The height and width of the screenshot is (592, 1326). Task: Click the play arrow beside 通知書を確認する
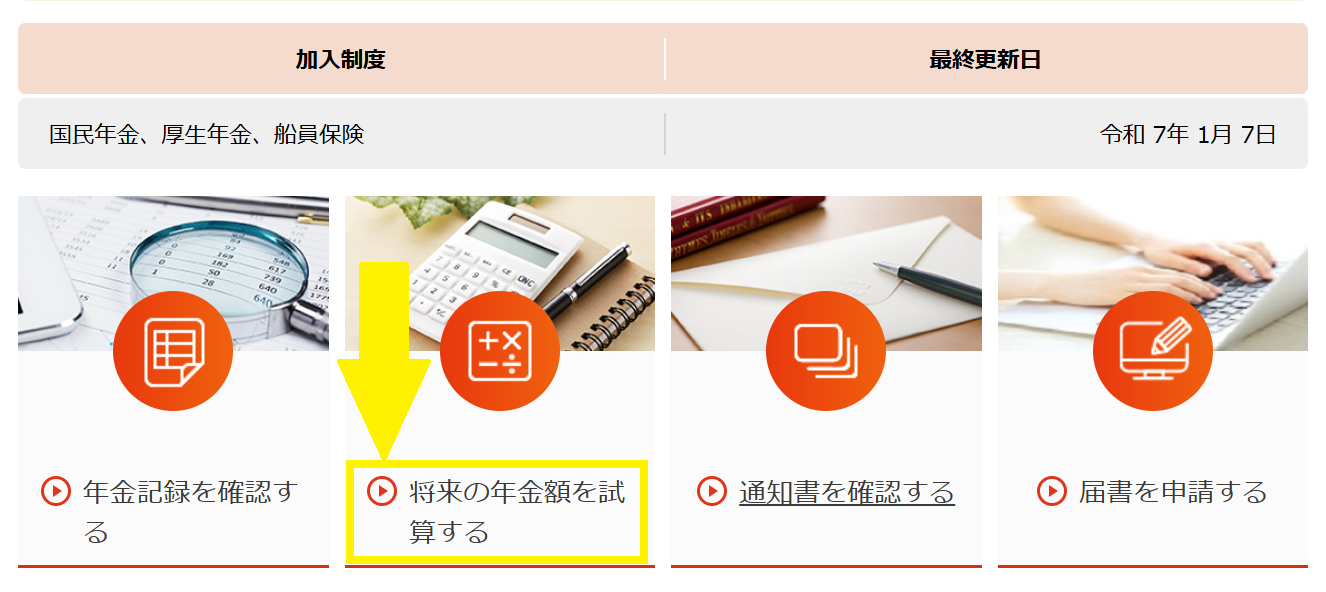[711, 492]
